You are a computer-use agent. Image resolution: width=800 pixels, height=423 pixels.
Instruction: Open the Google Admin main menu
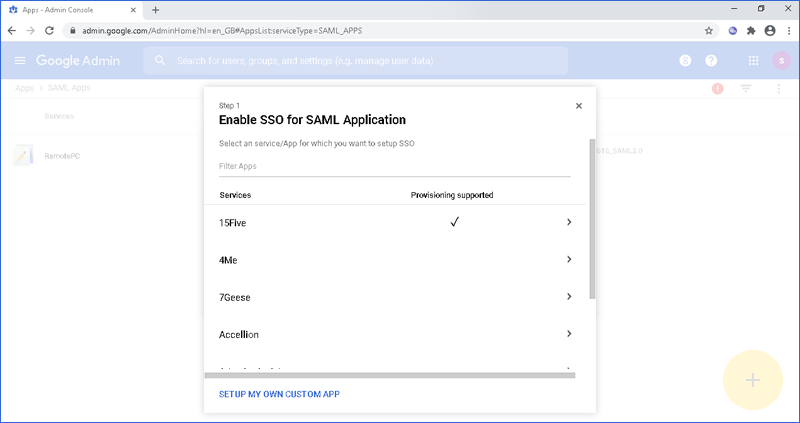20,61
